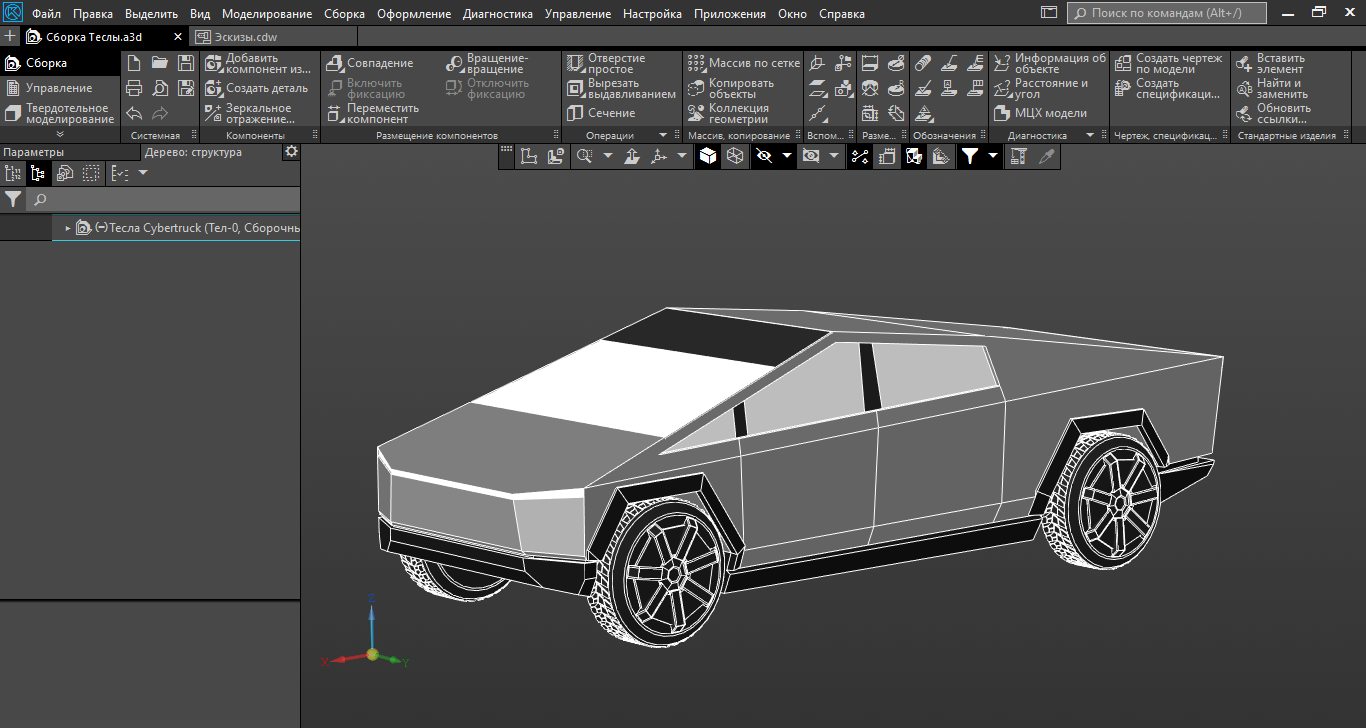Click Создать спецификацию command
Screen dimensions: 1366x728
pos(1168,88)
